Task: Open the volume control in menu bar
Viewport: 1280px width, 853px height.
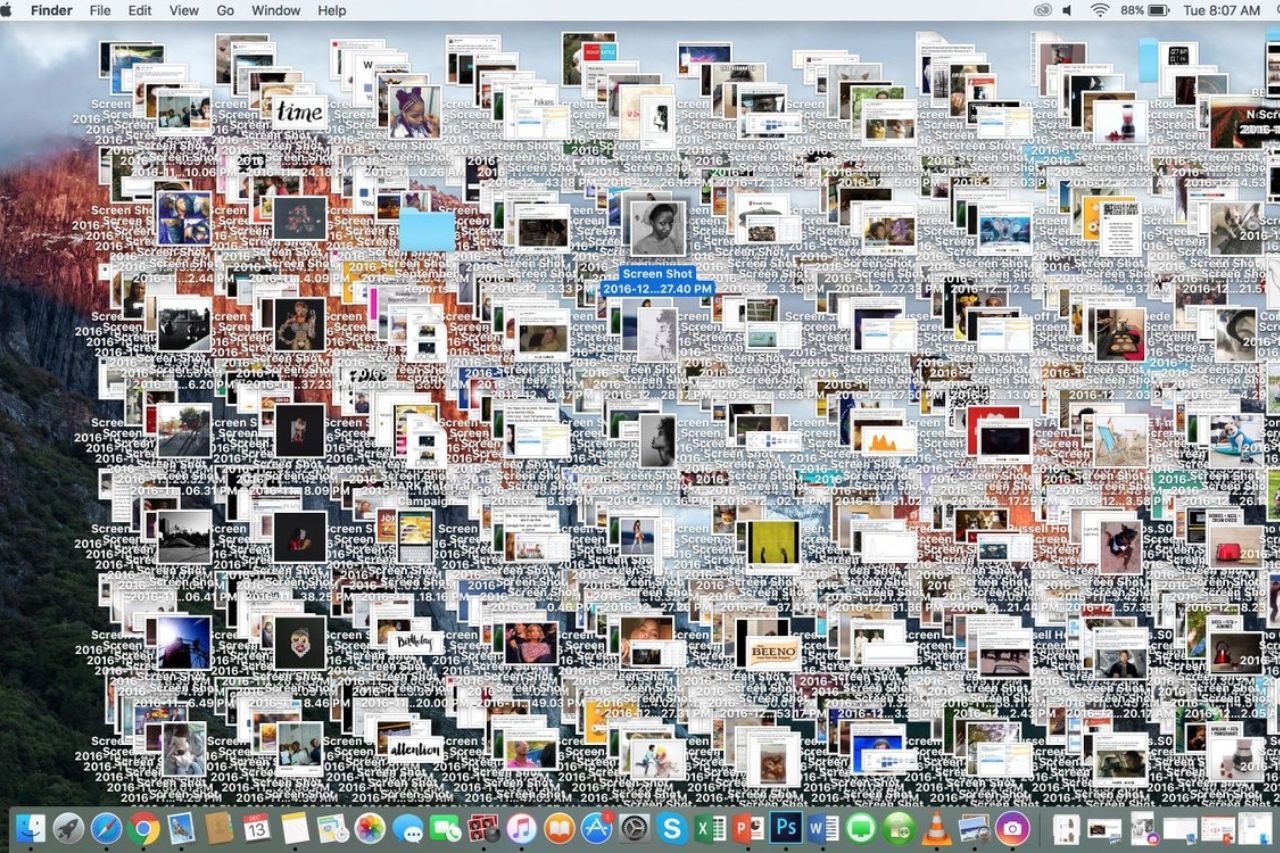Action: click(1067, 10)
